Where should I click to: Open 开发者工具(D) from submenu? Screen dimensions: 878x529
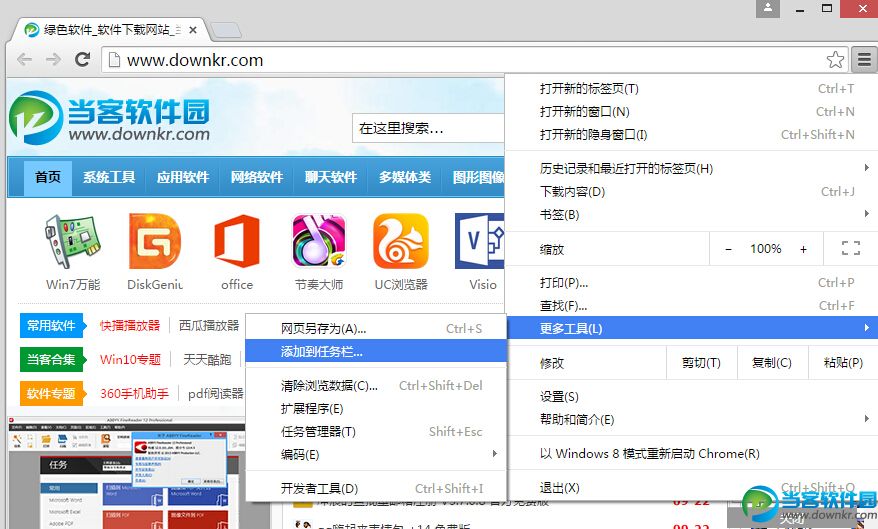pyautogui.click(x=376, y=489)
